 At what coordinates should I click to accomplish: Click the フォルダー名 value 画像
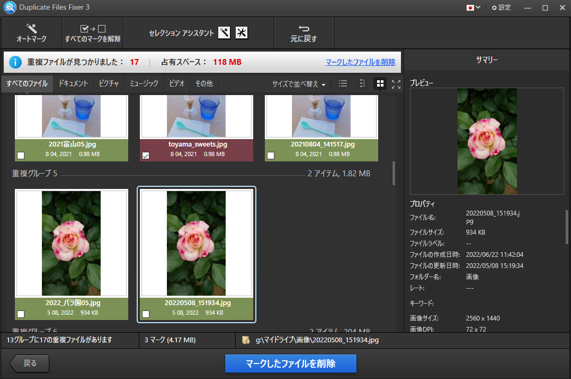pyautogui.click(x=472, y=277)
